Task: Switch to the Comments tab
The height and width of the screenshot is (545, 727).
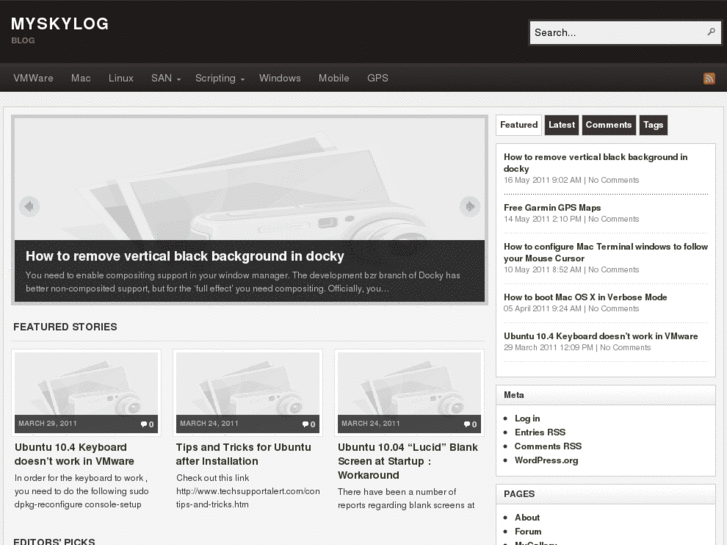Action: [608, 125]
